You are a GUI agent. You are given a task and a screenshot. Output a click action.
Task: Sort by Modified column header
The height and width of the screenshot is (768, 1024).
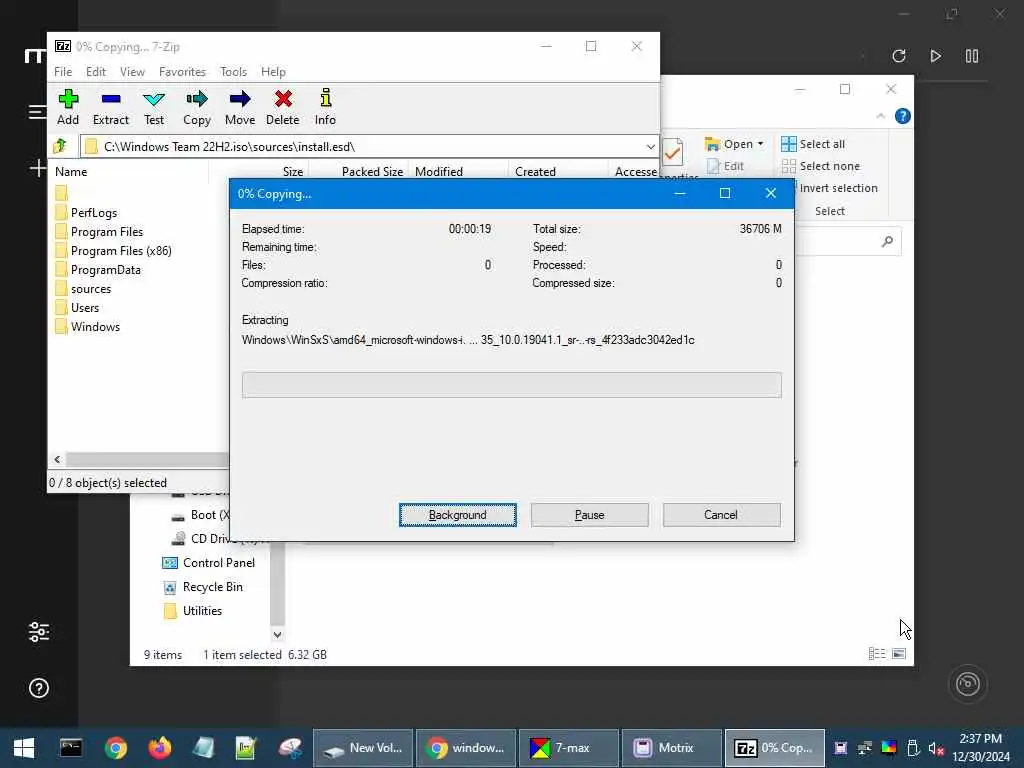[439, 172]
